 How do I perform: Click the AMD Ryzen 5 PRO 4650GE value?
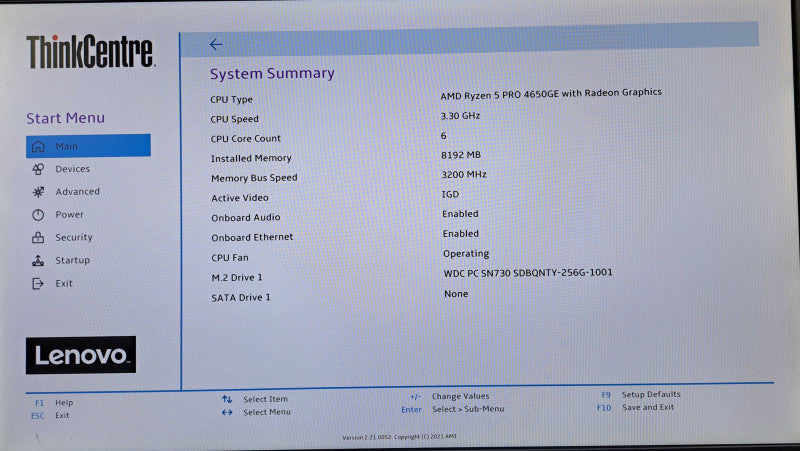(x=551, y=94)
